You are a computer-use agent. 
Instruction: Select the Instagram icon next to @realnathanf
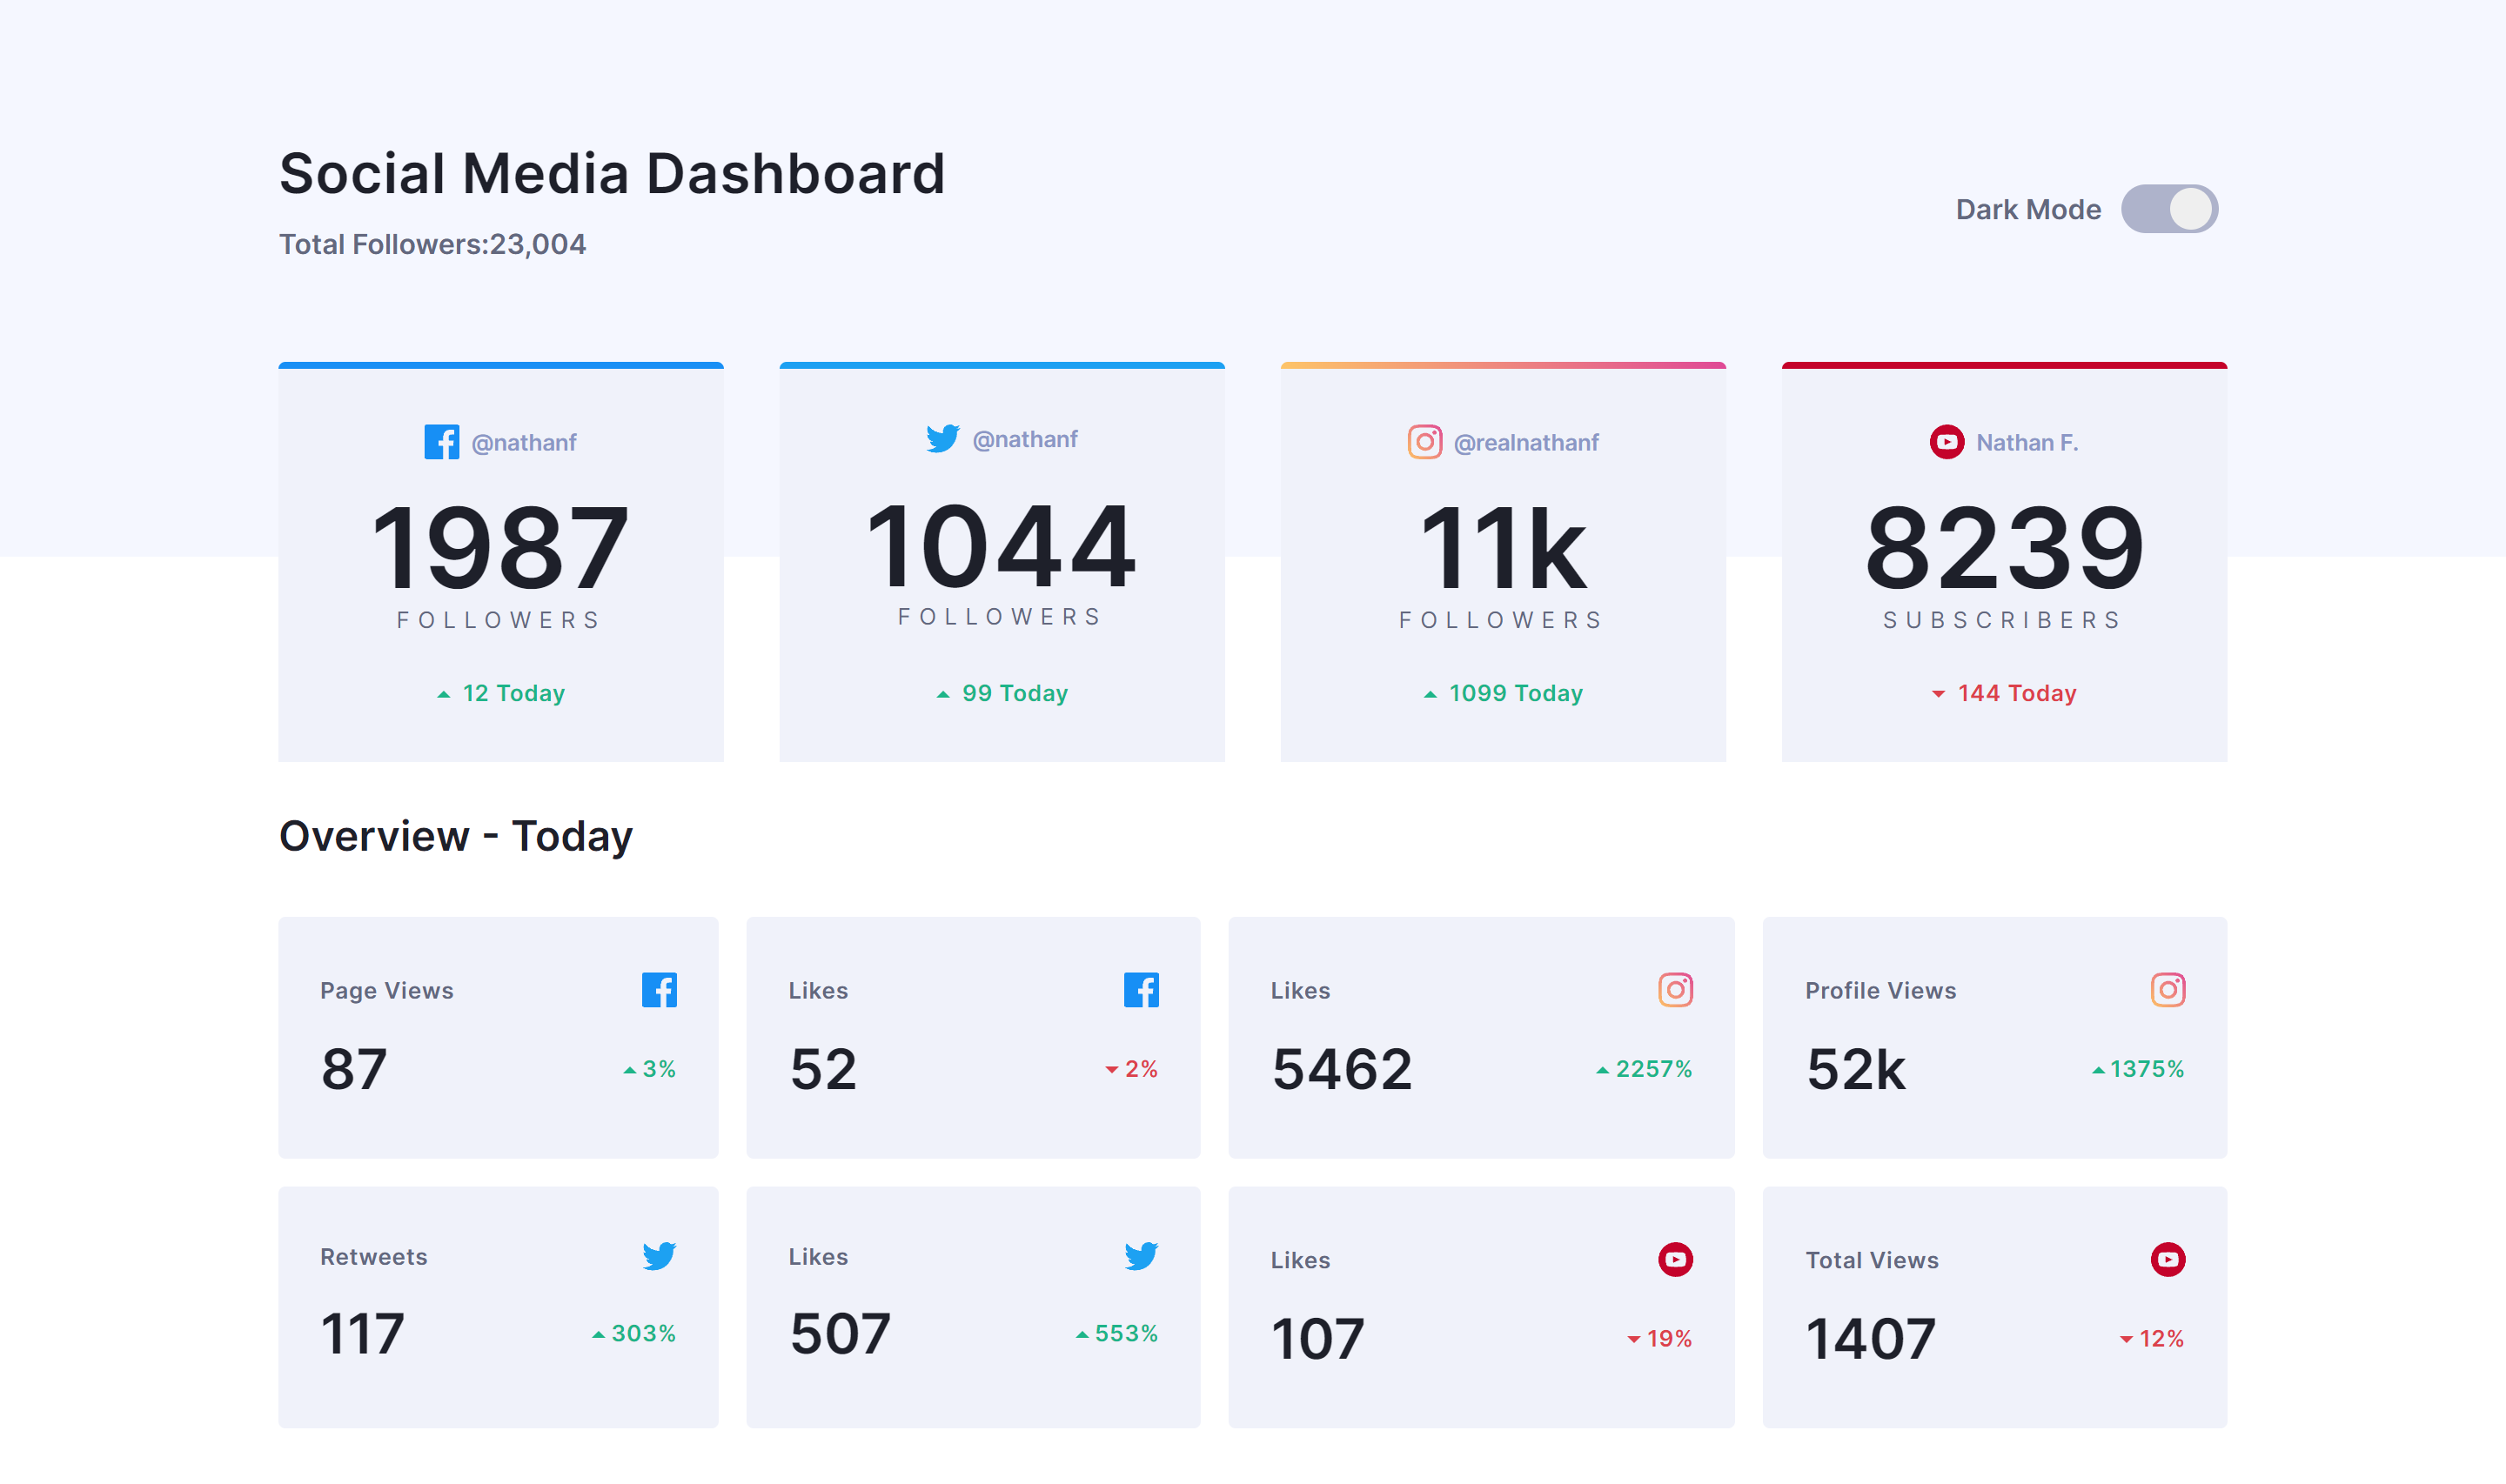1424,441
